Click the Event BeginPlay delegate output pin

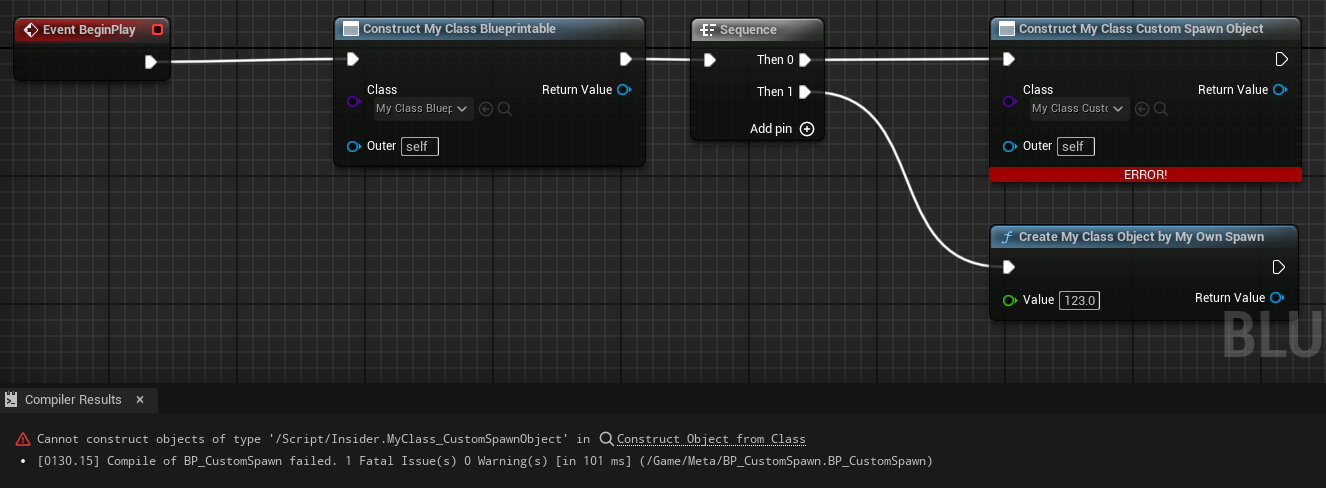click(157, 30)
